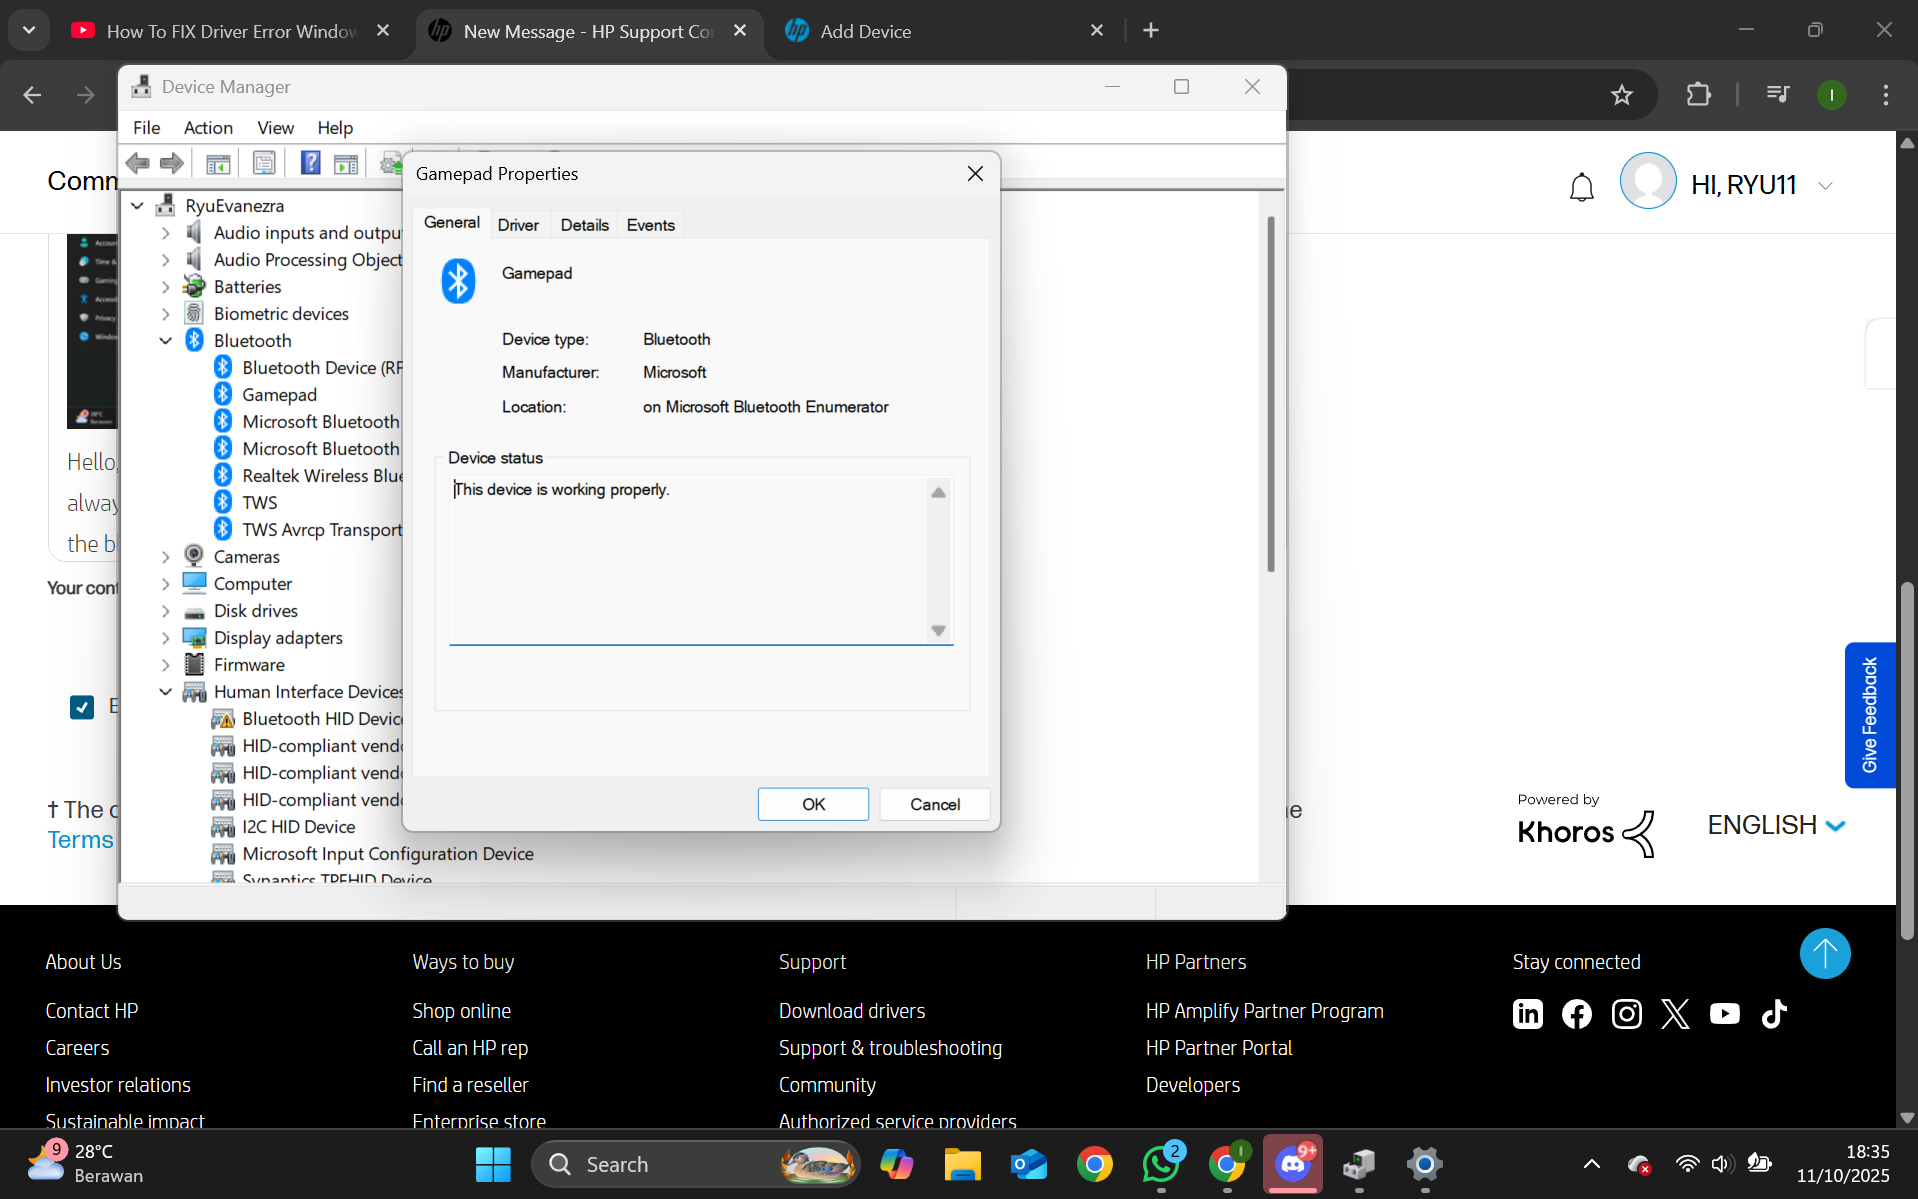Bookmark this page with the star icon
This screenshot has width=1918, height=1199.
(1621, 95)
